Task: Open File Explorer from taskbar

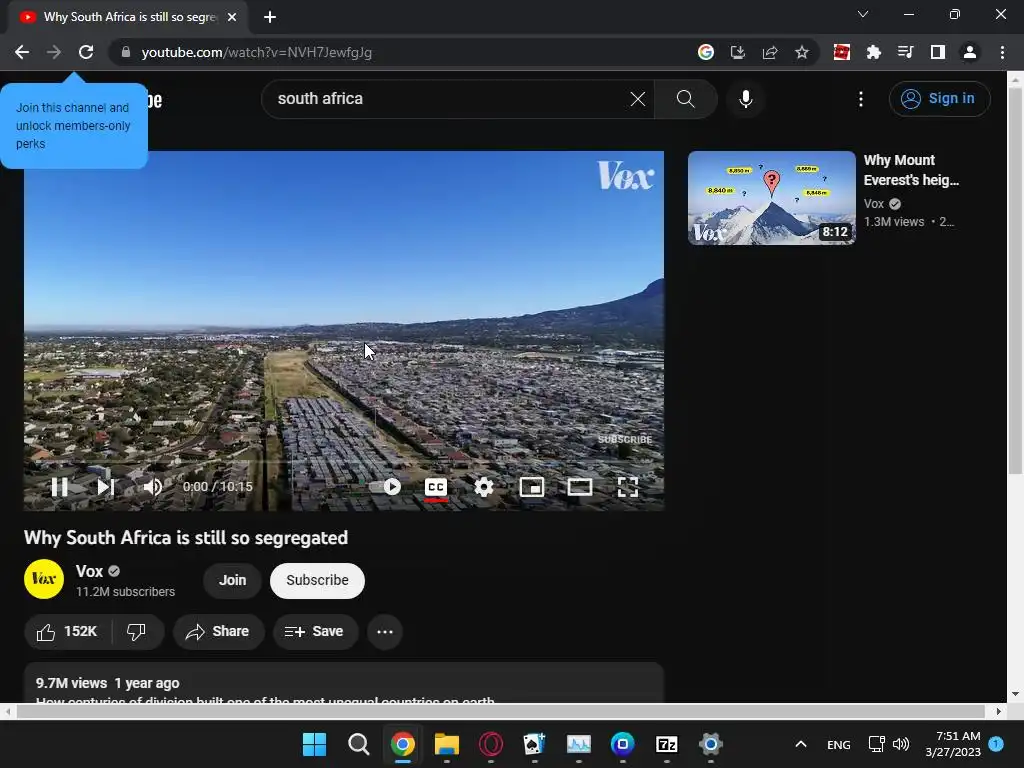Action: point(447,744)
